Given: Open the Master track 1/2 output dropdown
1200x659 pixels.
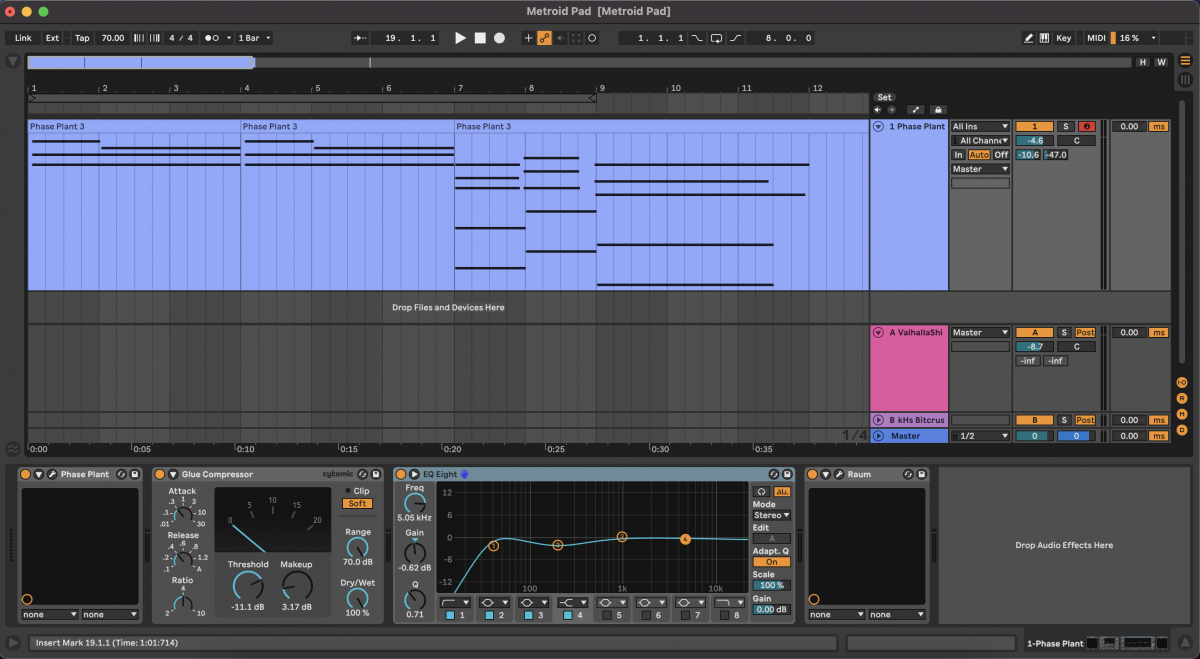Looking at the screenshot, I should (x=980, y=436).
